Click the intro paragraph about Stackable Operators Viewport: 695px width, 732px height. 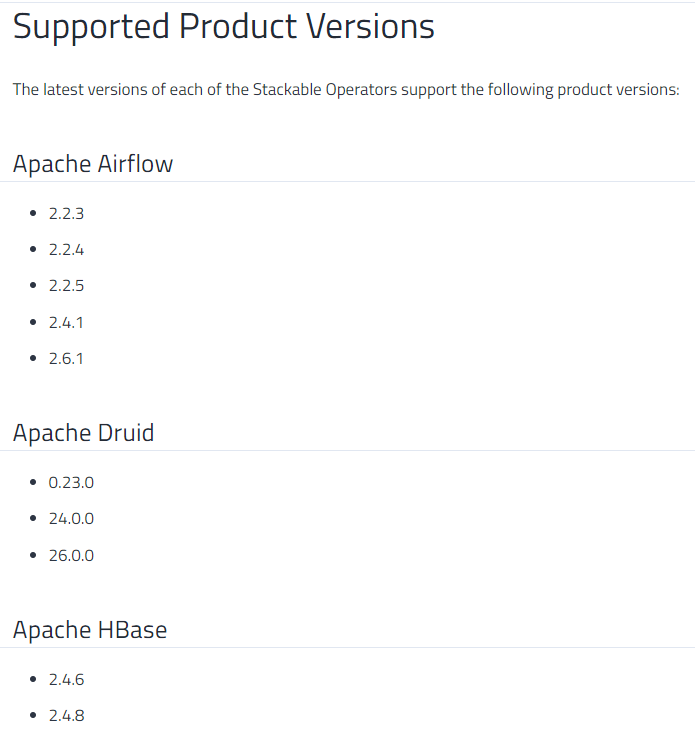click(346, 89)
